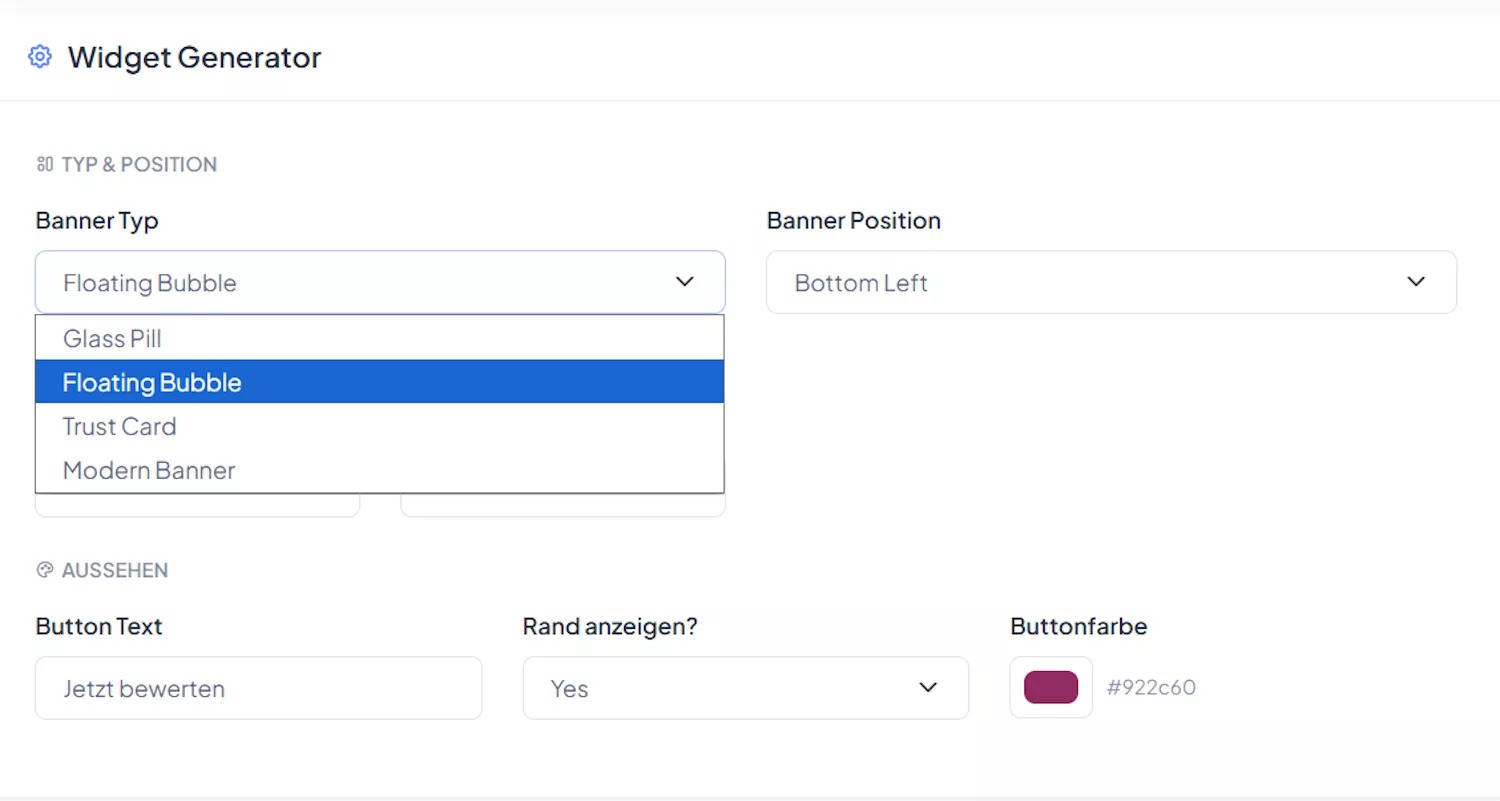The height and width of the screenshot is (801, 1500).
Task: Click the layout icon next to TYP & POSITION
Action: coord(45,163)
